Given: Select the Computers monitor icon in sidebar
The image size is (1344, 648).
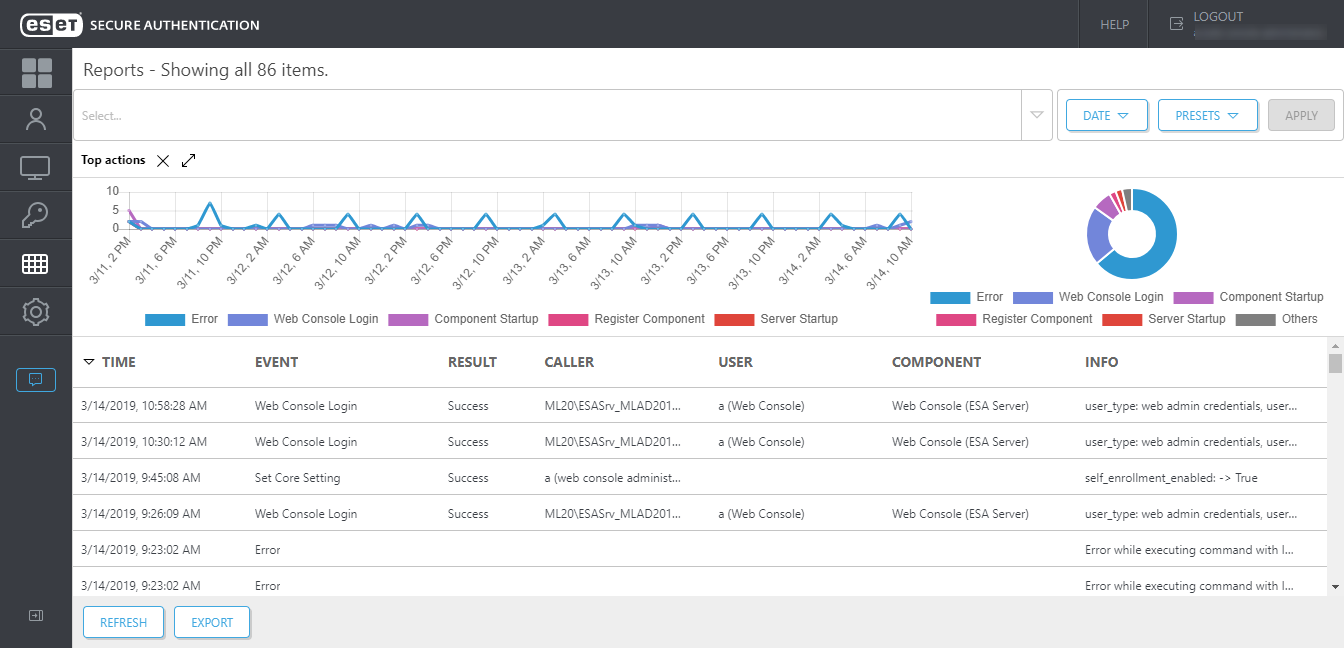Looking at the screenshot, I should pyautogui.click(x=36, y=167).
